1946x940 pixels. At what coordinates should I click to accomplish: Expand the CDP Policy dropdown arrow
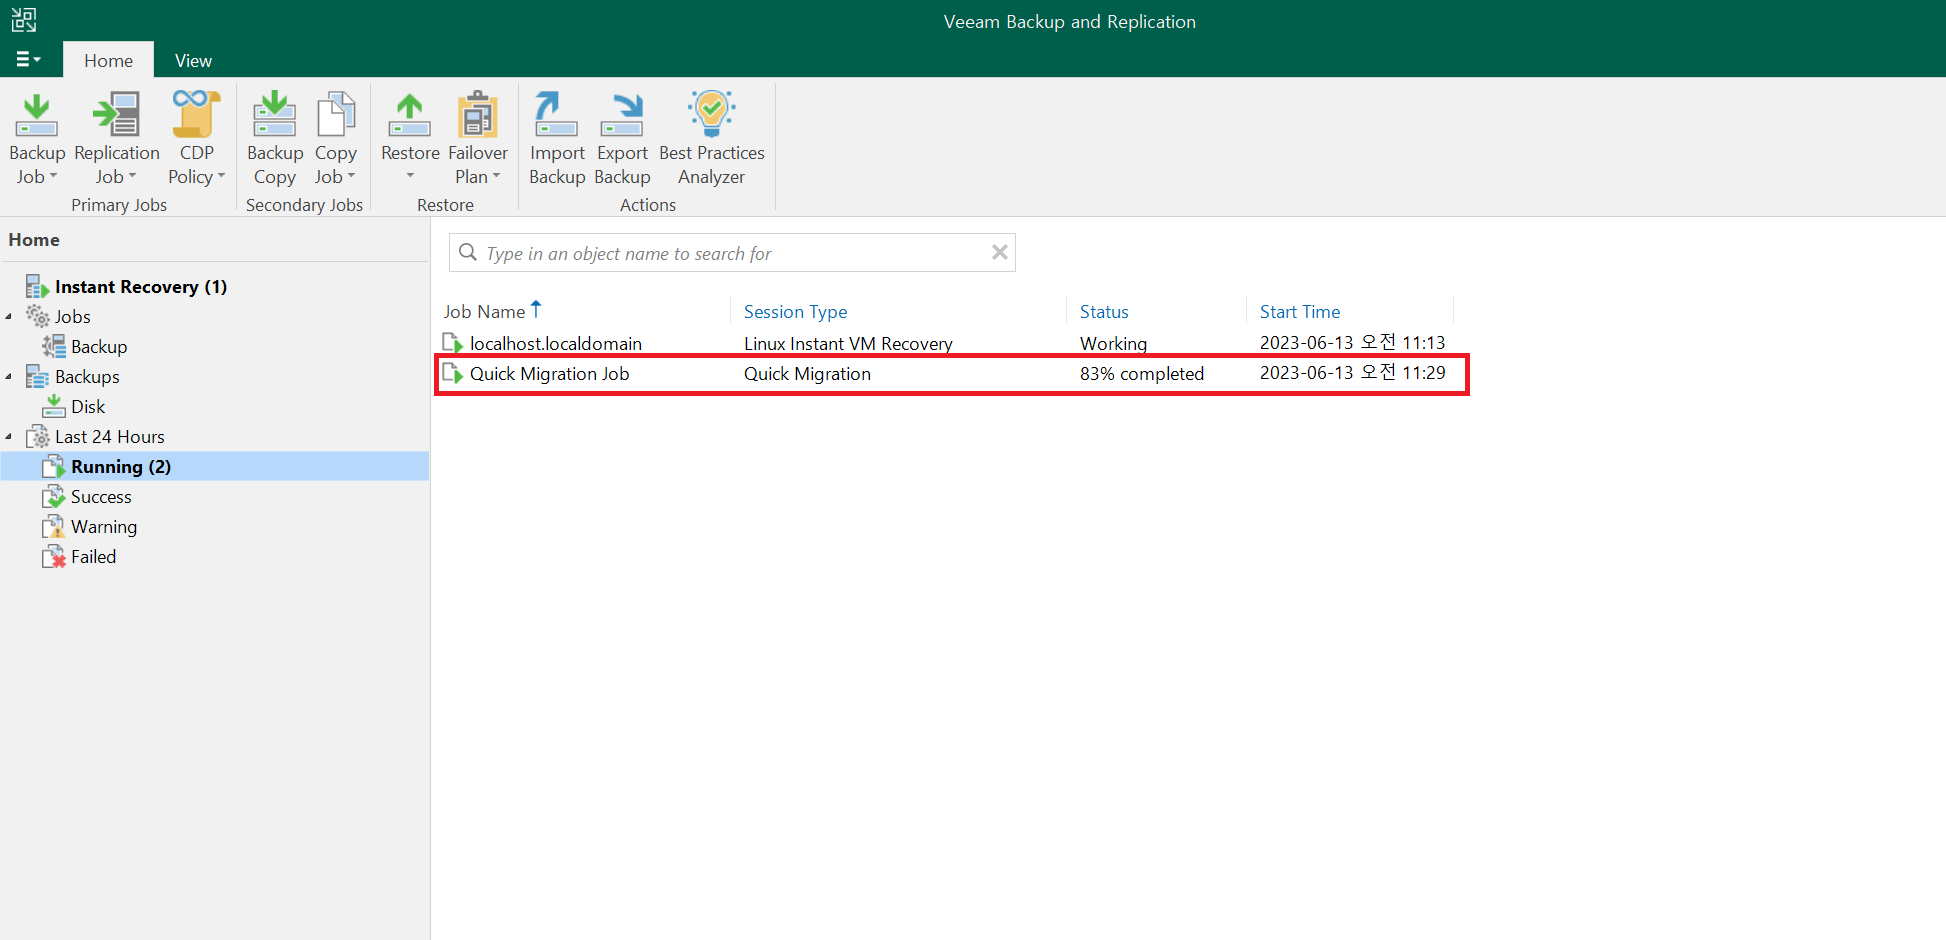click(221, 176)
